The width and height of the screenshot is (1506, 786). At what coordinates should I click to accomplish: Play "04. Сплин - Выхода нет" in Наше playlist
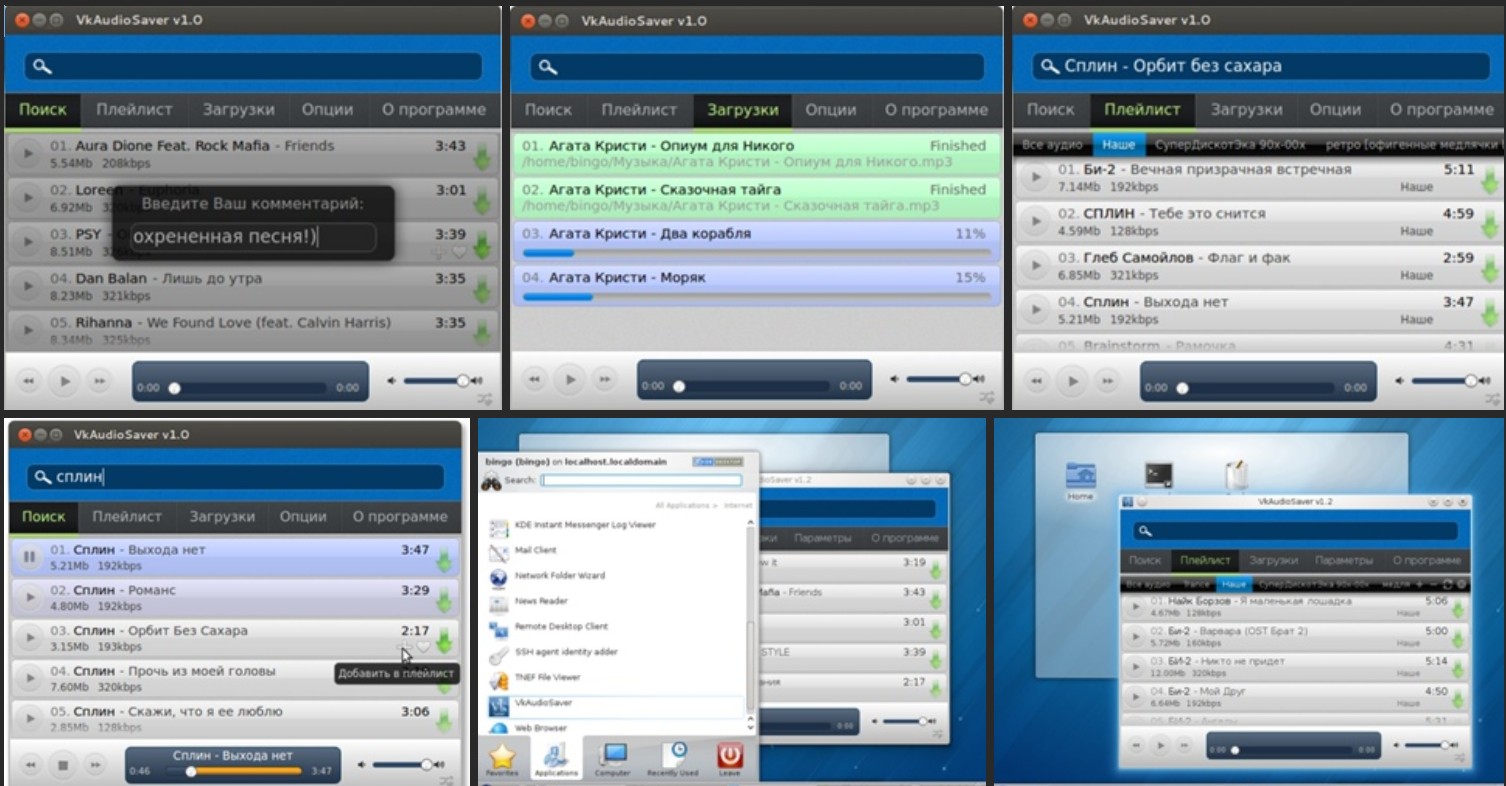pos(1035,310)
